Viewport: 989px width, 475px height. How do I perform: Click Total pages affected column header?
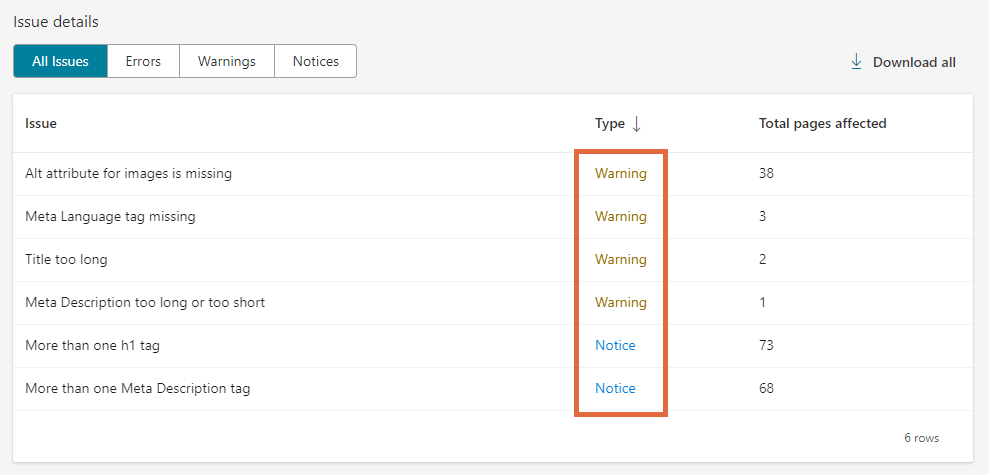[822, 123]
